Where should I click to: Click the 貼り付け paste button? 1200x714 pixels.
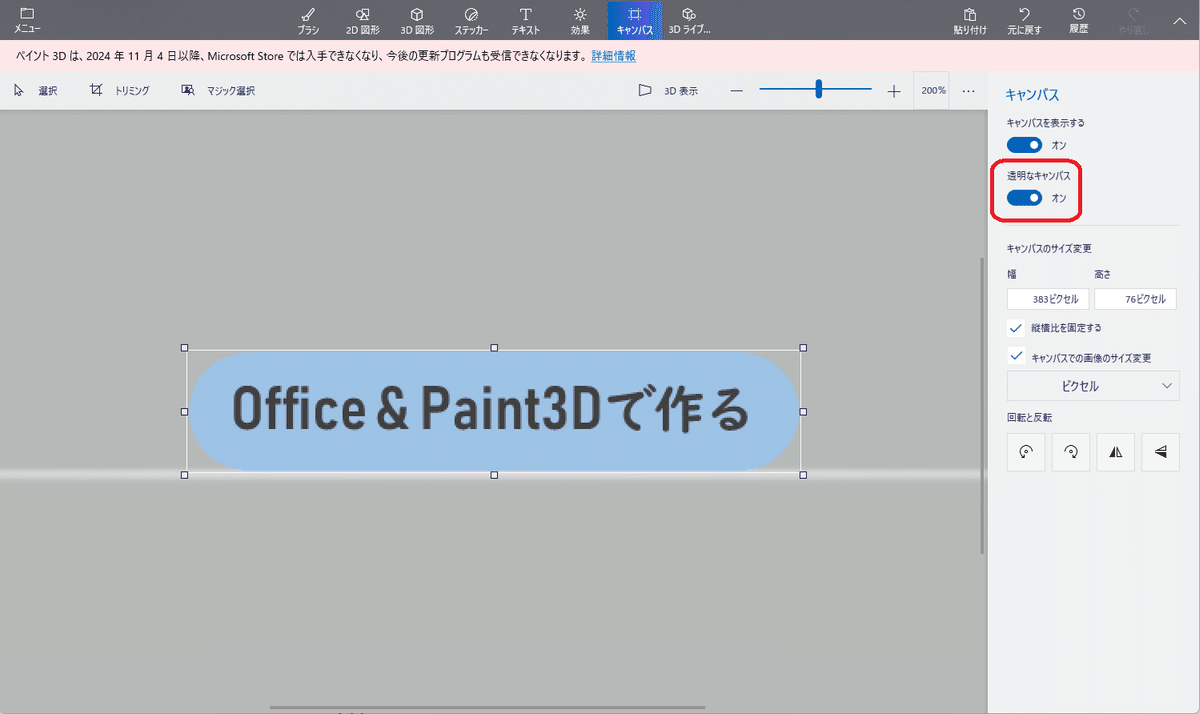(x=970, y=20)
